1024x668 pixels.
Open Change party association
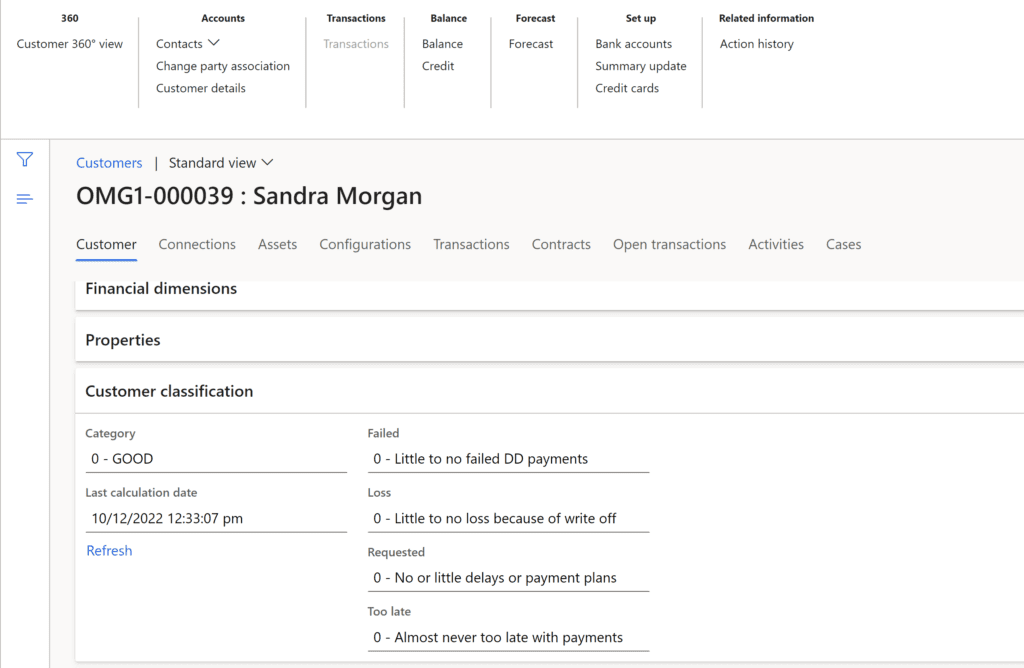click(x=223, y=66)
